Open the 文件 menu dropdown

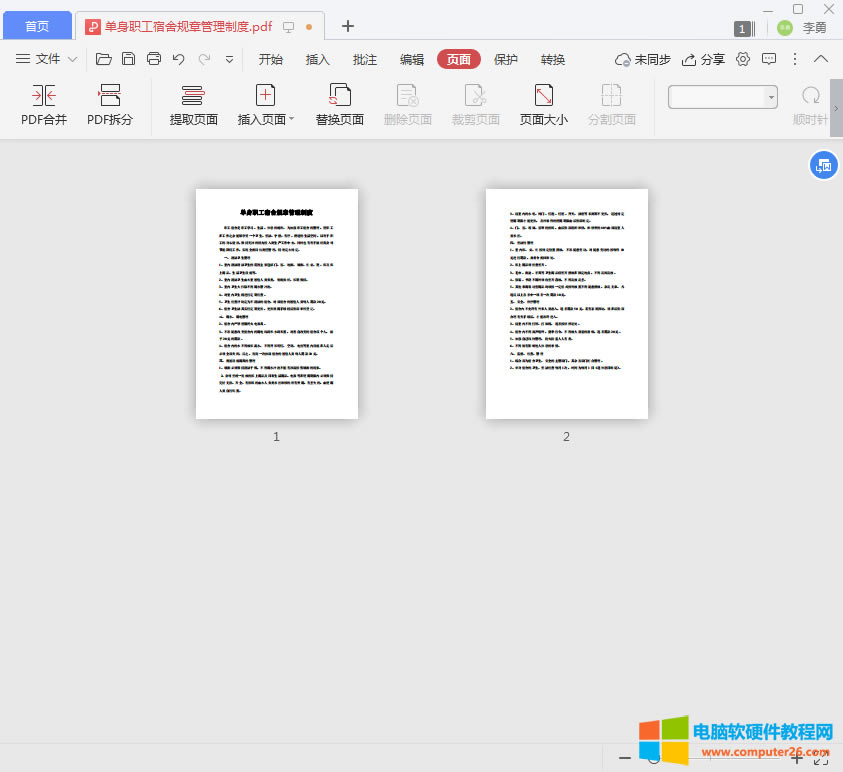point(47,59)
